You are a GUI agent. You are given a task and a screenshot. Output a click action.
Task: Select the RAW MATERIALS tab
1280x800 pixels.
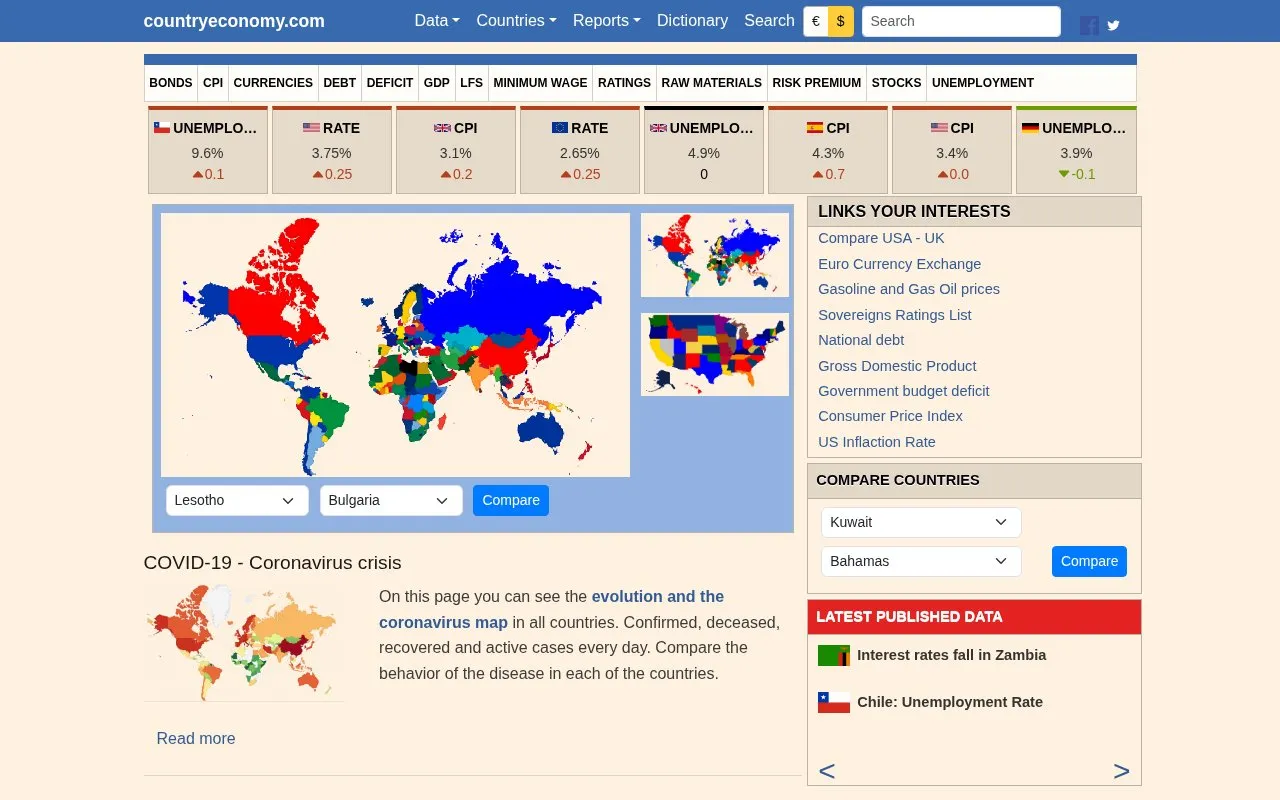tap(712, 83)
